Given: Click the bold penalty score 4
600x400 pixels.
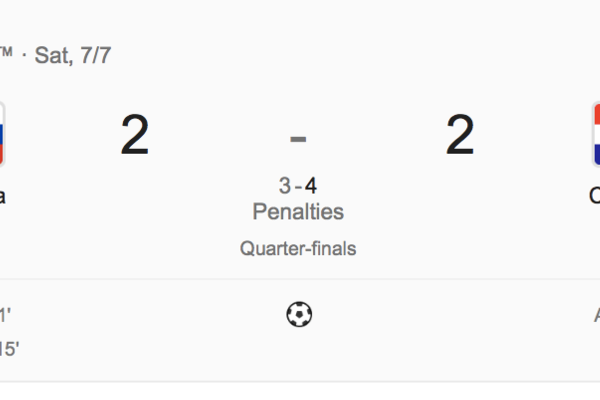Looking at the screenshot, I should pyautogui.click(x=311, y=186).
